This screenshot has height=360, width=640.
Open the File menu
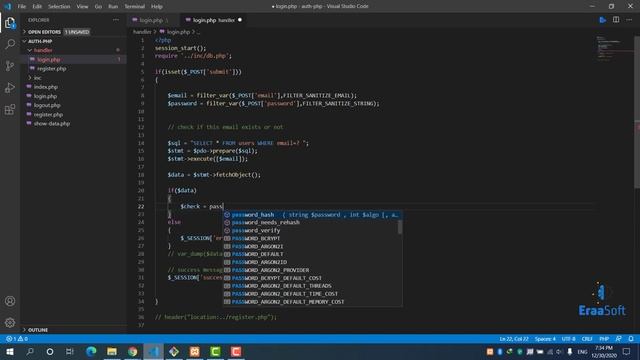tap(22, 7)
